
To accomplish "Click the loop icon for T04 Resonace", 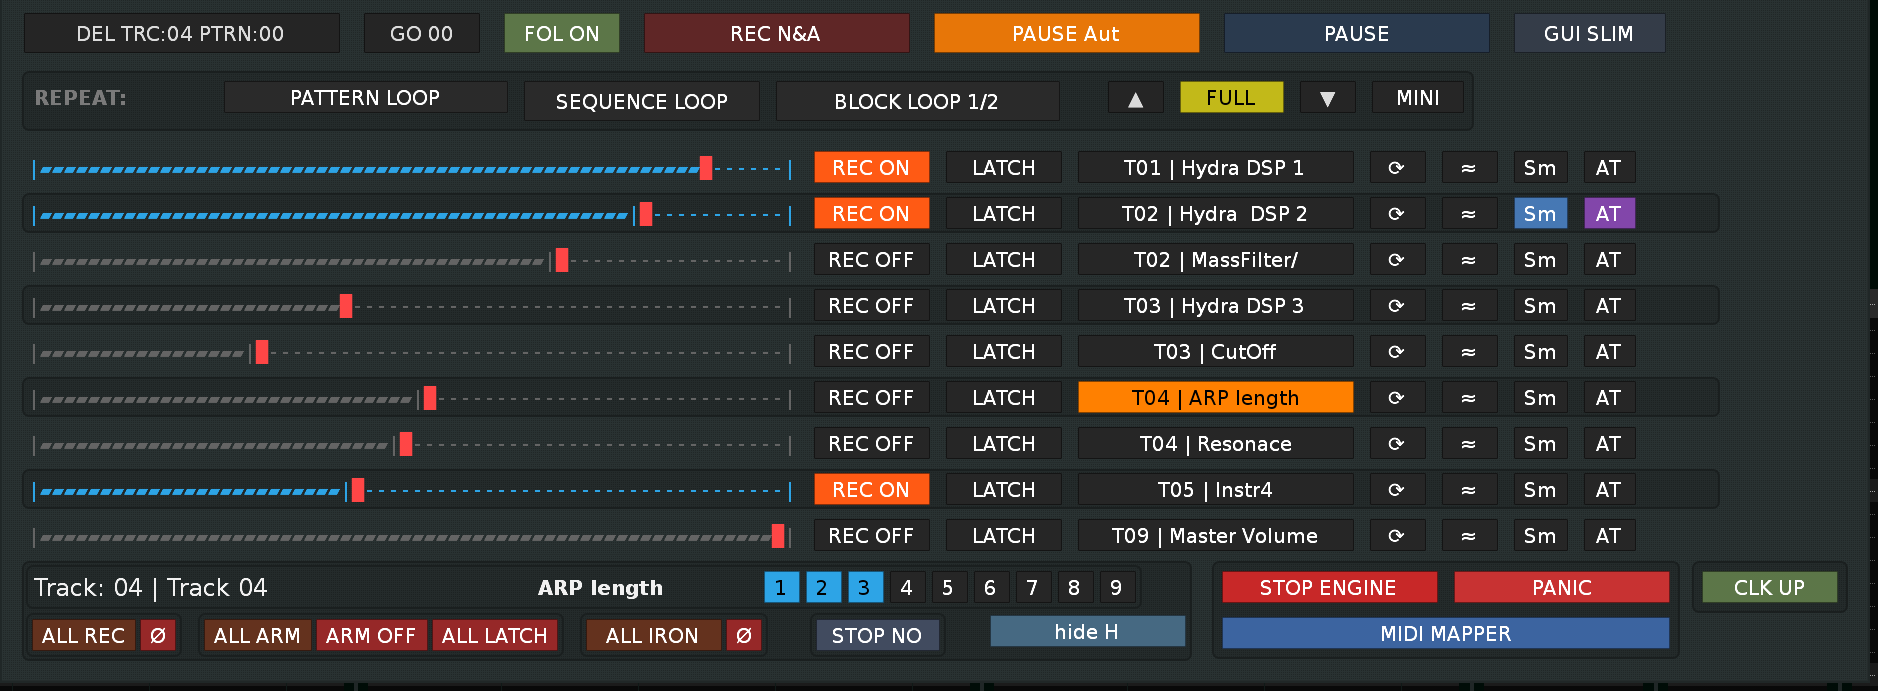I will (x=1397, y=444).
